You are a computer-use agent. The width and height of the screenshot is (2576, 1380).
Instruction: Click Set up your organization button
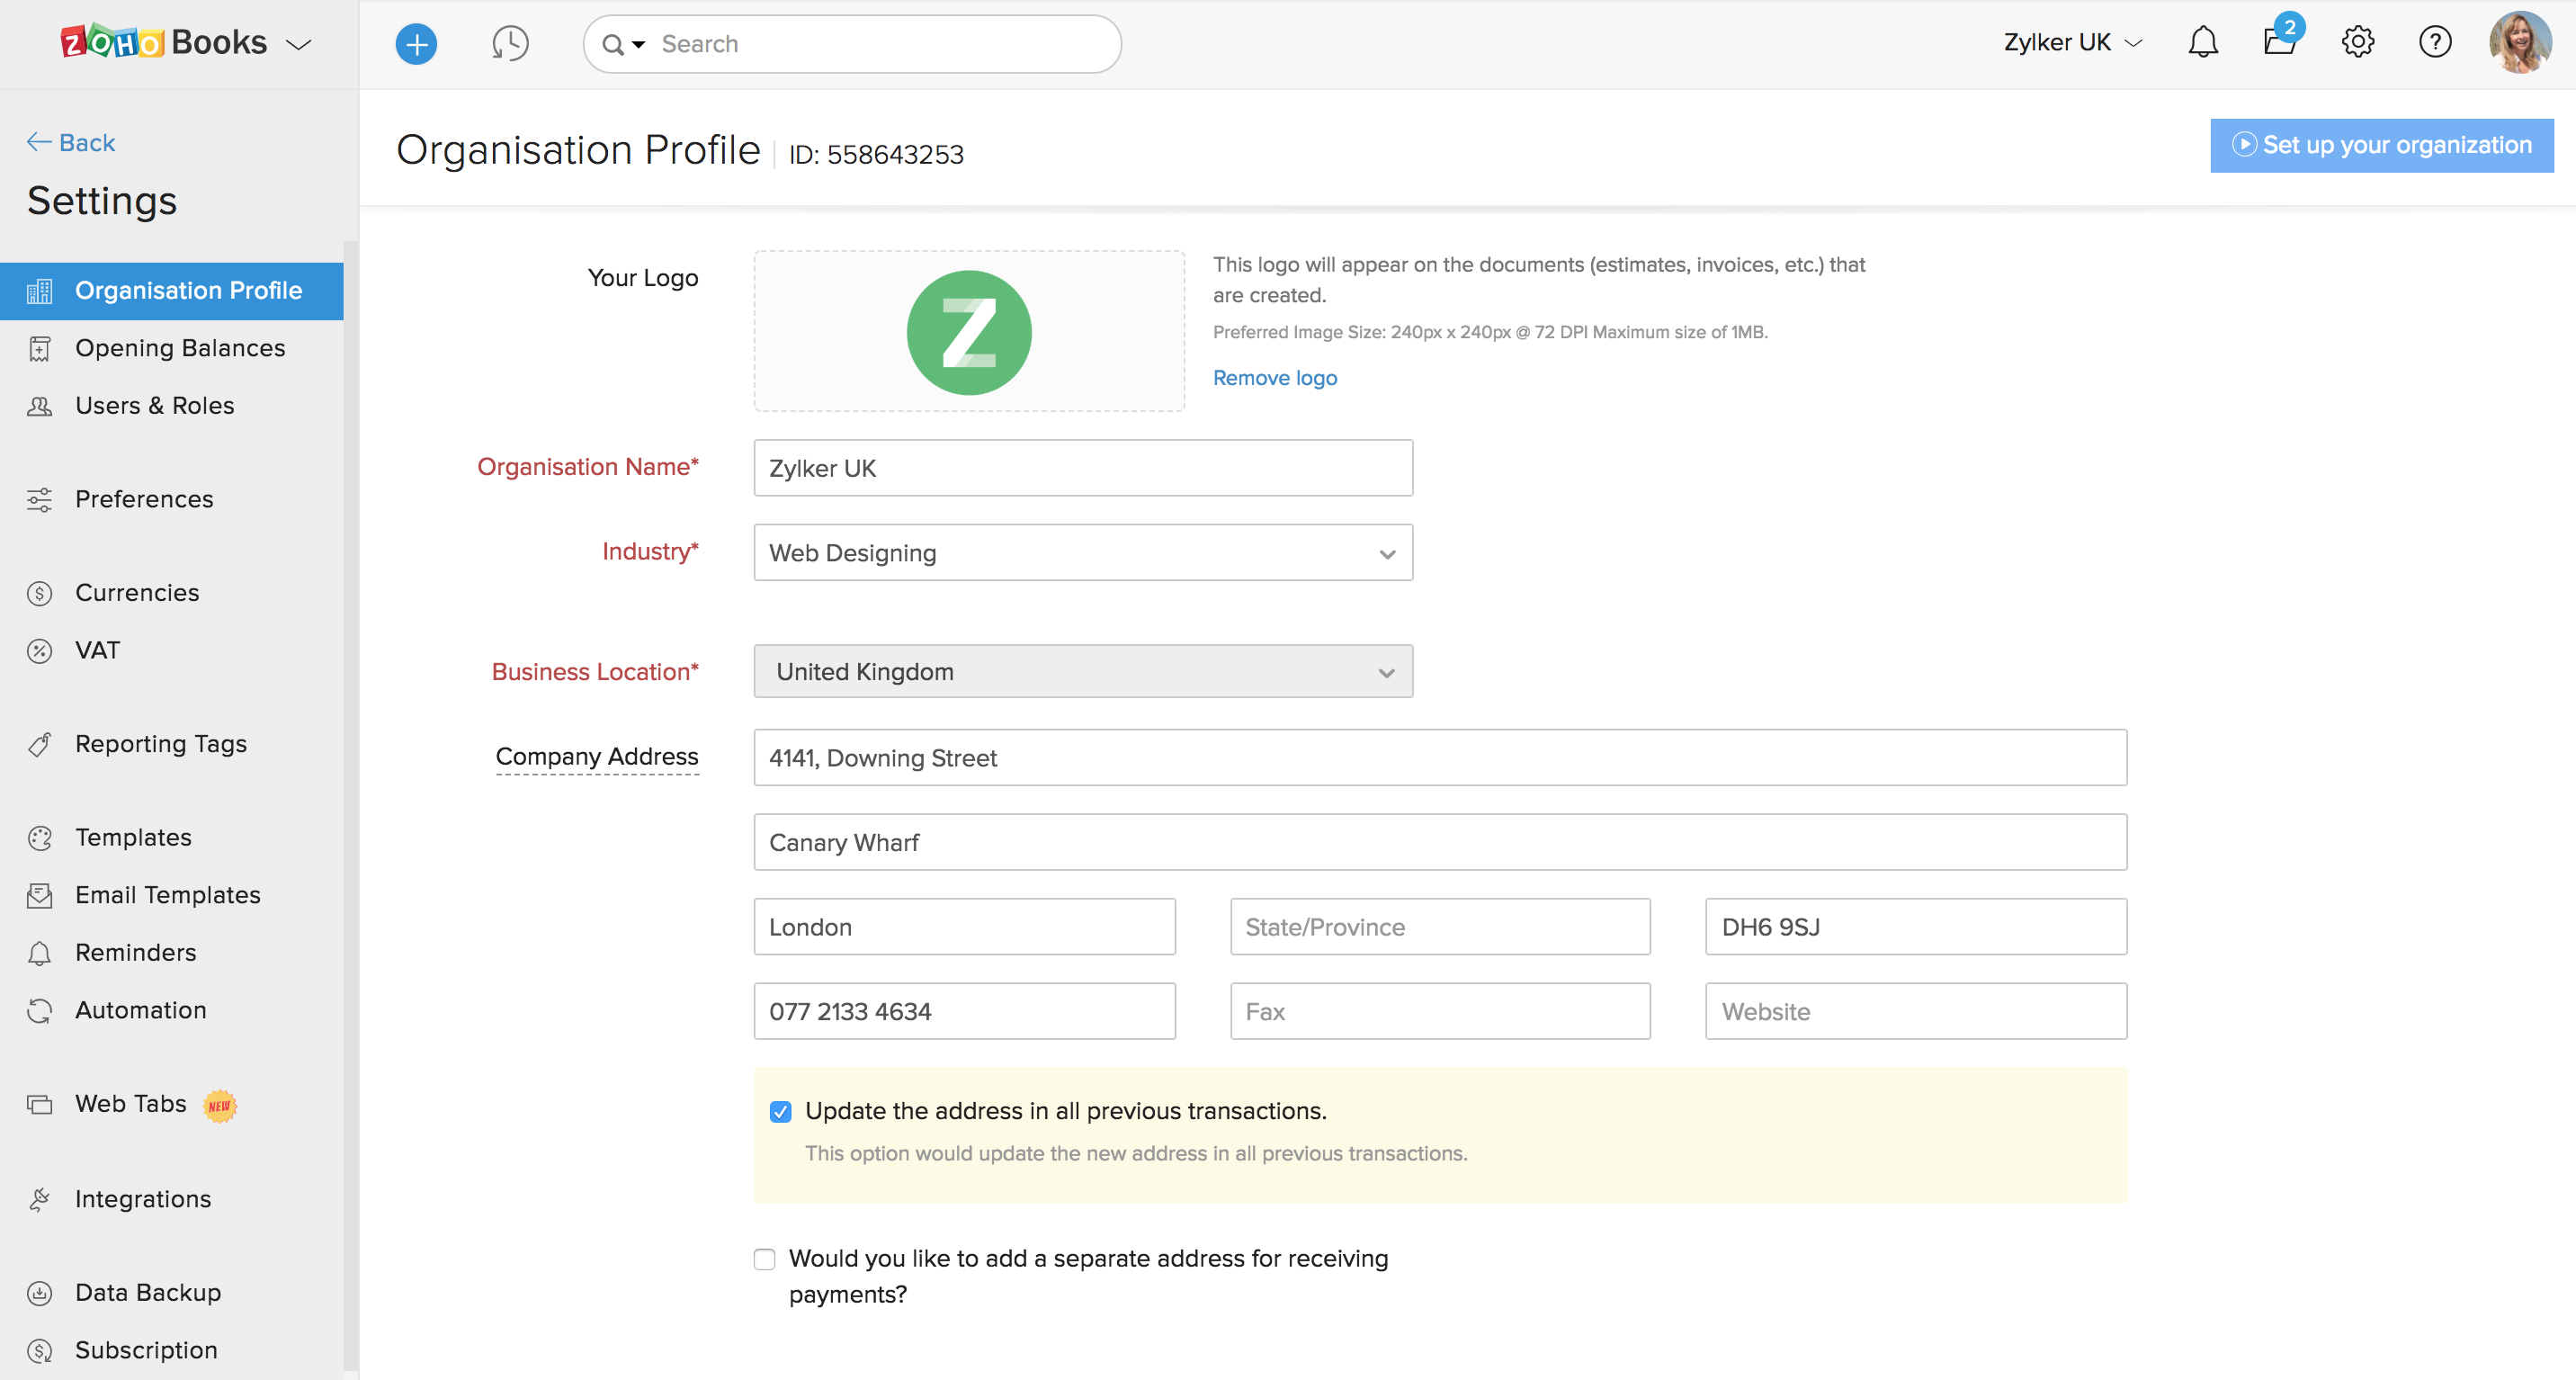2381,145
